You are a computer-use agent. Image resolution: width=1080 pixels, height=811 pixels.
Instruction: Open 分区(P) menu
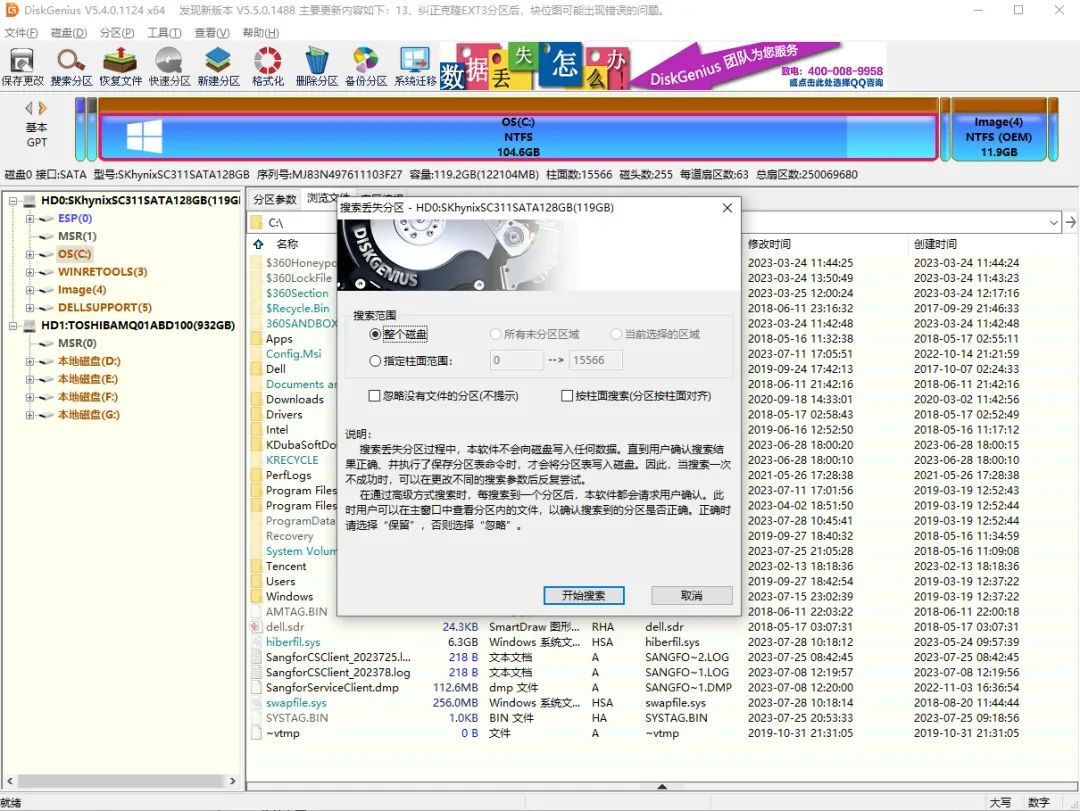[x=116, y=32]
